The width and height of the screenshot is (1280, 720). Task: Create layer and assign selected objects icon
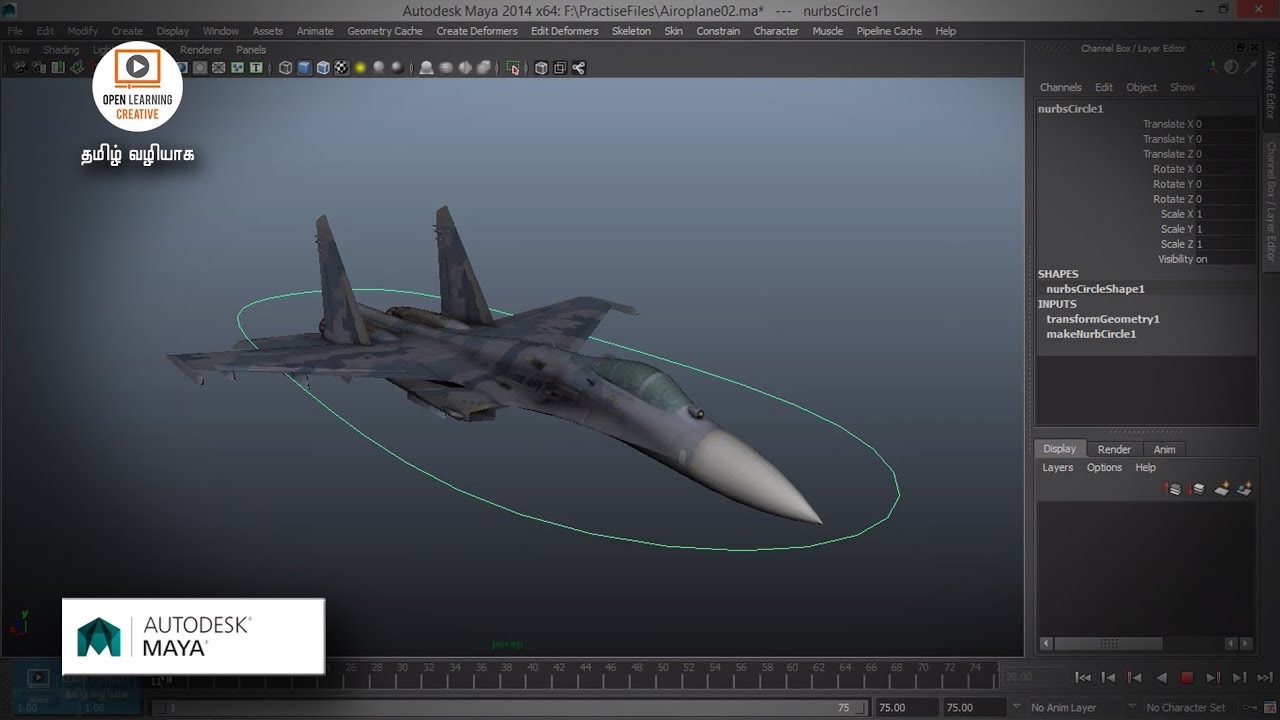click(1245, 489)
